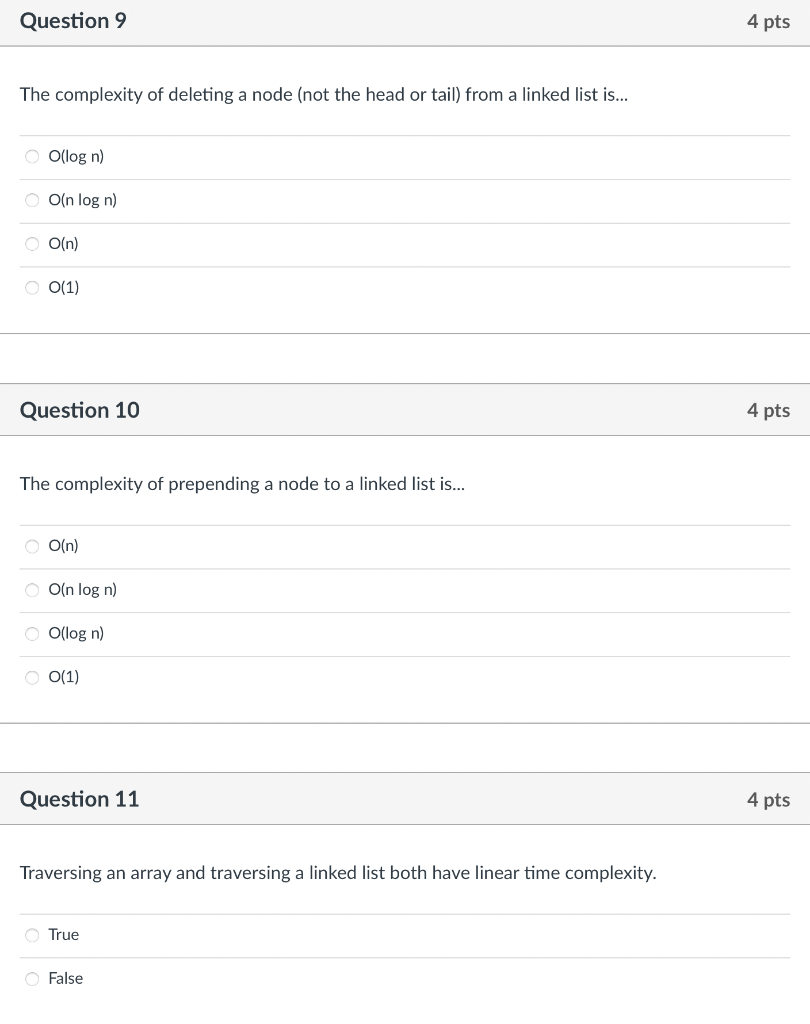Click the 4 pts label on Question 11
This screenshot has width=810, height=1024.
point(768,799)
